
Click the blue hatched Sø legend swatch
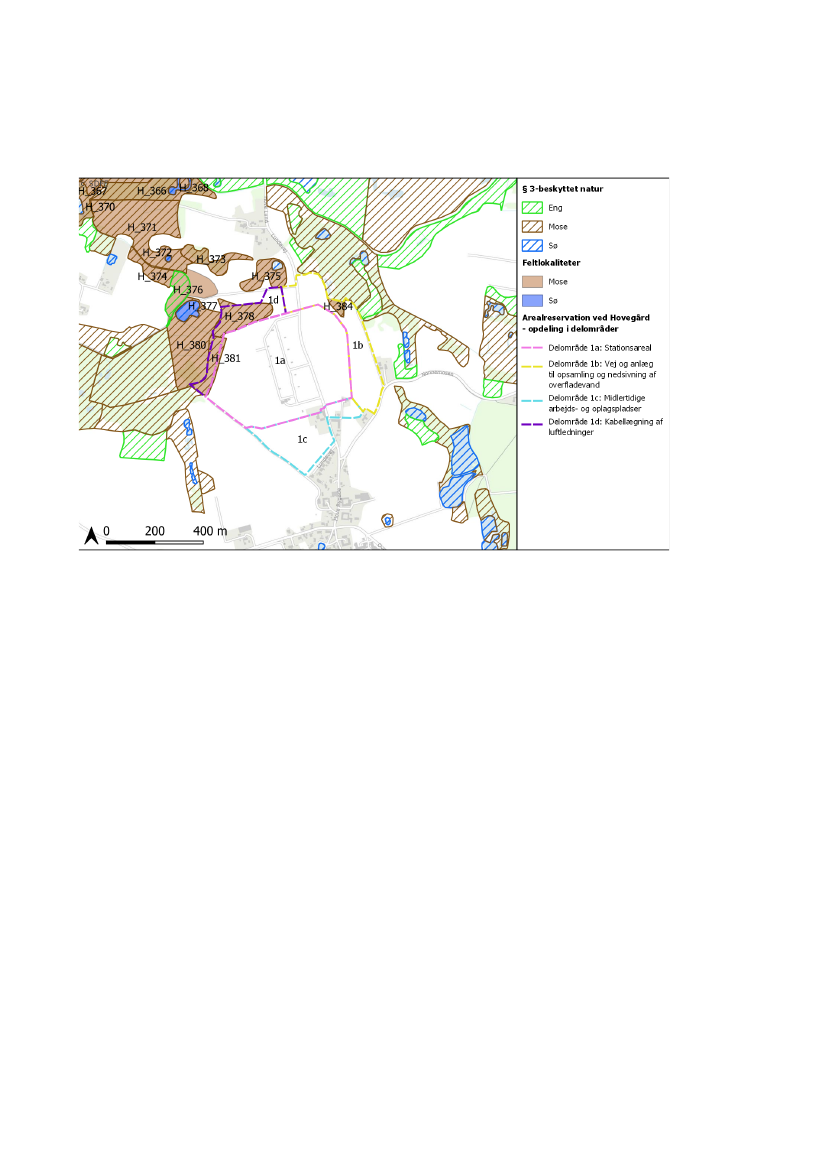pos(532,245)
